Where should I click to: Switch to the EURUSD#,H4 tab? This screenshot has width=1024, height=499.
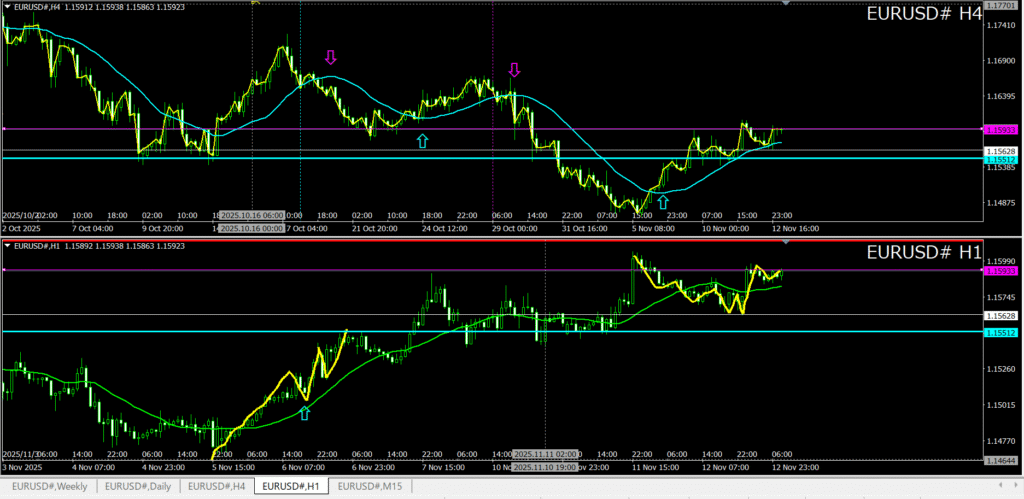point(217,486)
